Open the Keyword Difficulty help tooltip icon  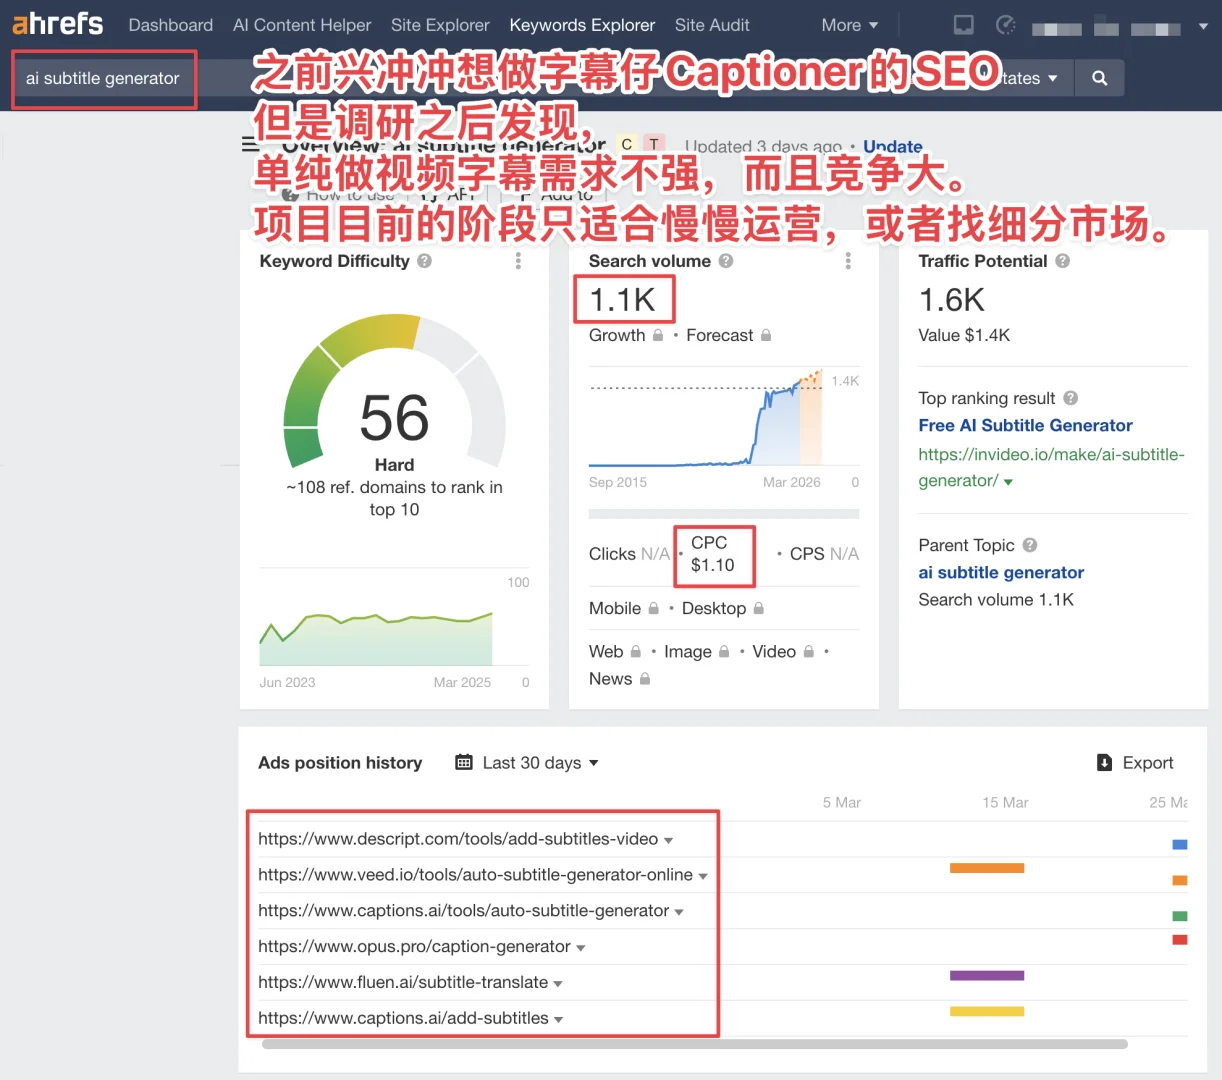(424, 261)
